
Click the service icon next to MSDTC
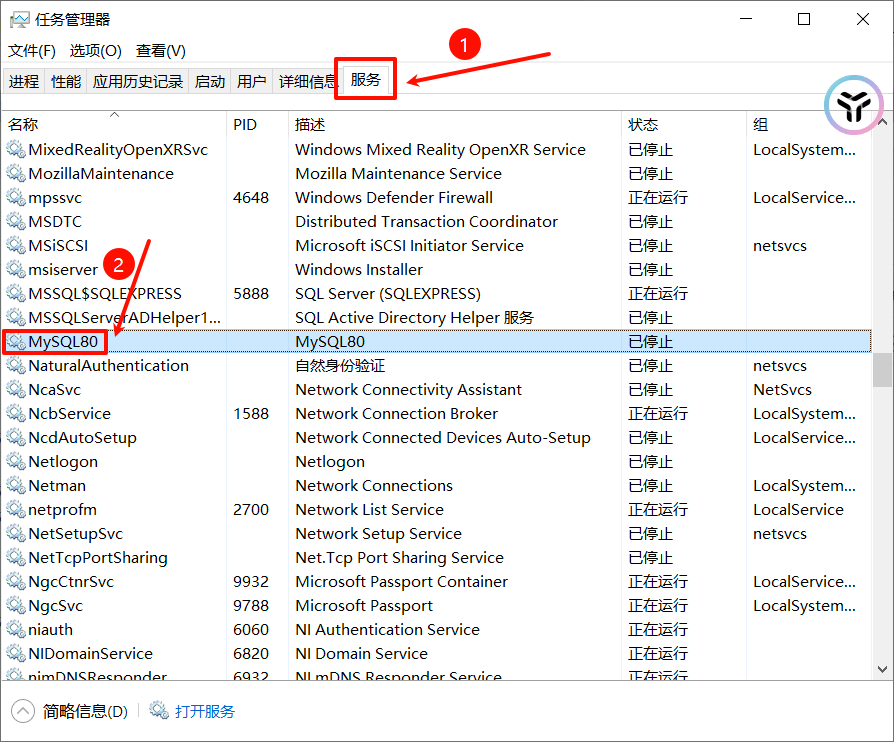click(16, 221)
